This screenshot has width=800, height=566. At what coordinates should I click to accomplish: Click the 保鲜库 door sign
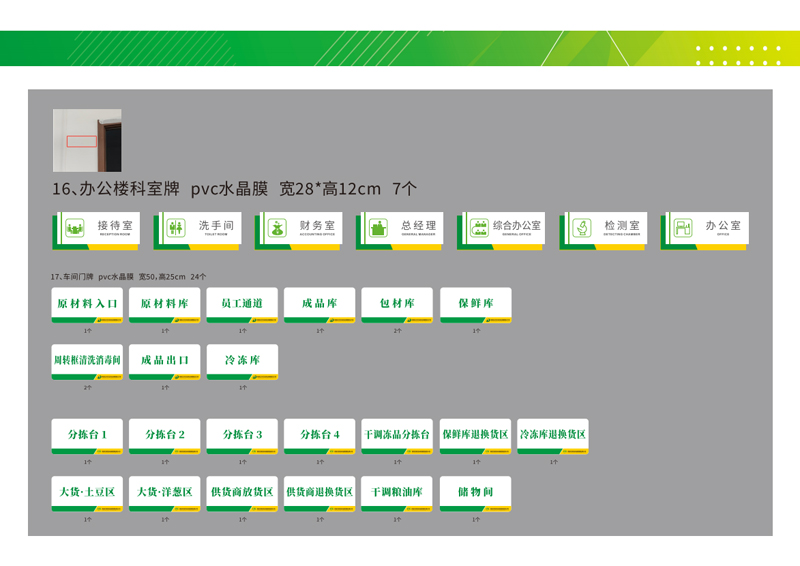(x=476, y=305)
